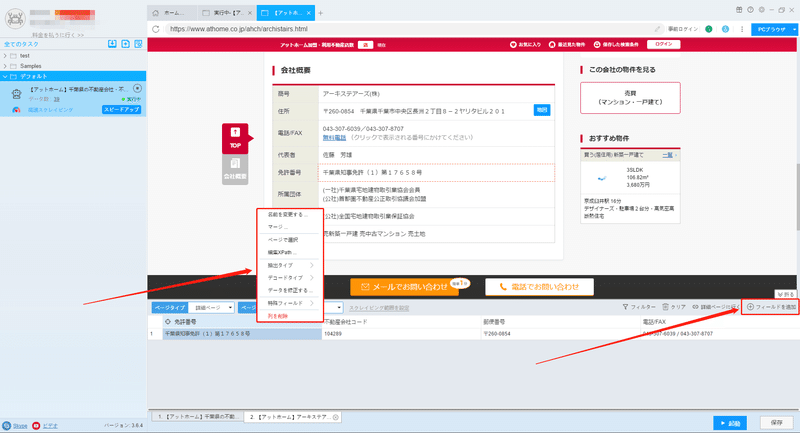800x433 pixels.
Task: Click フィールドを追加 button
Action: coord(770,307)
